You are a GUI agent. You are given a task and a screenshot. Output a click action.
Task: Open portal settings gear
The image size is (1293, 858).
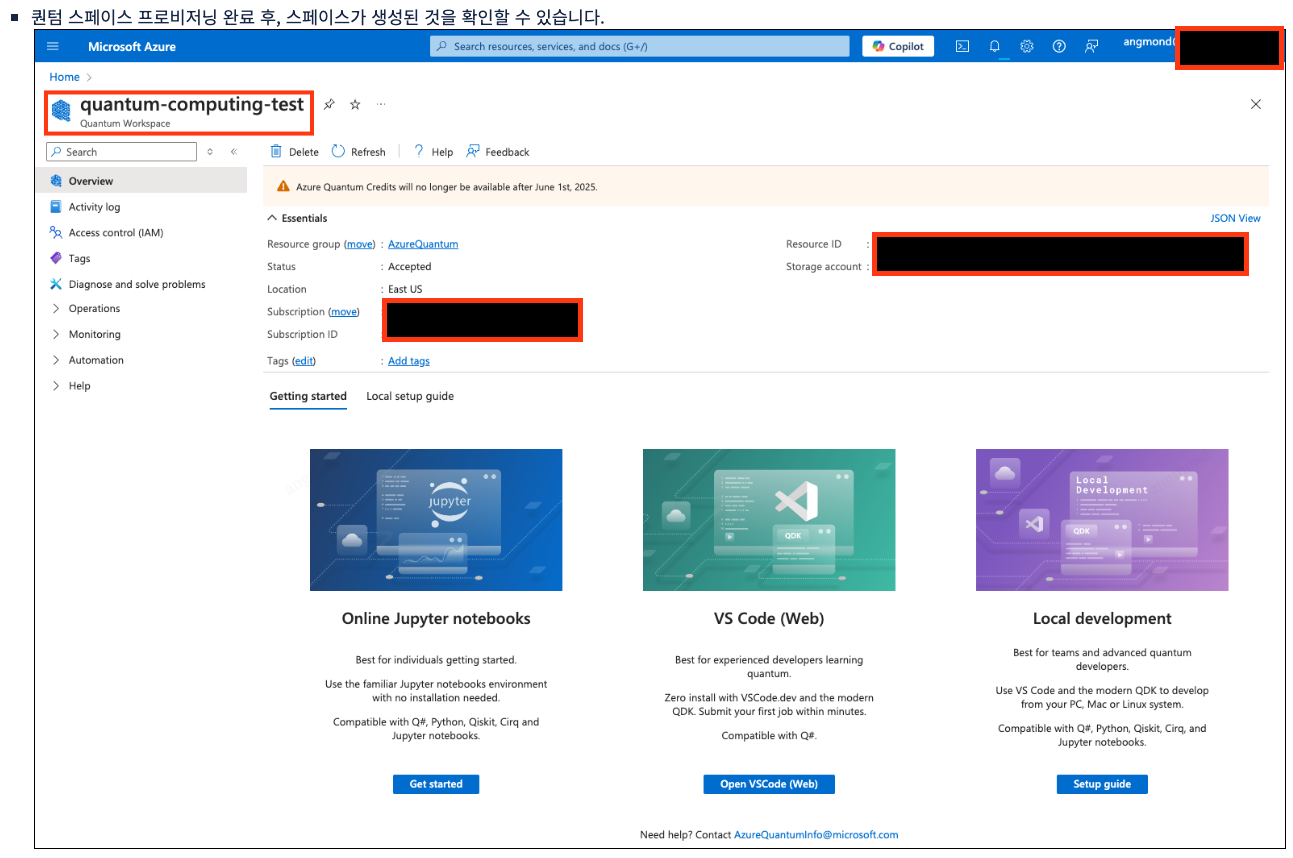pos(1027,46)
